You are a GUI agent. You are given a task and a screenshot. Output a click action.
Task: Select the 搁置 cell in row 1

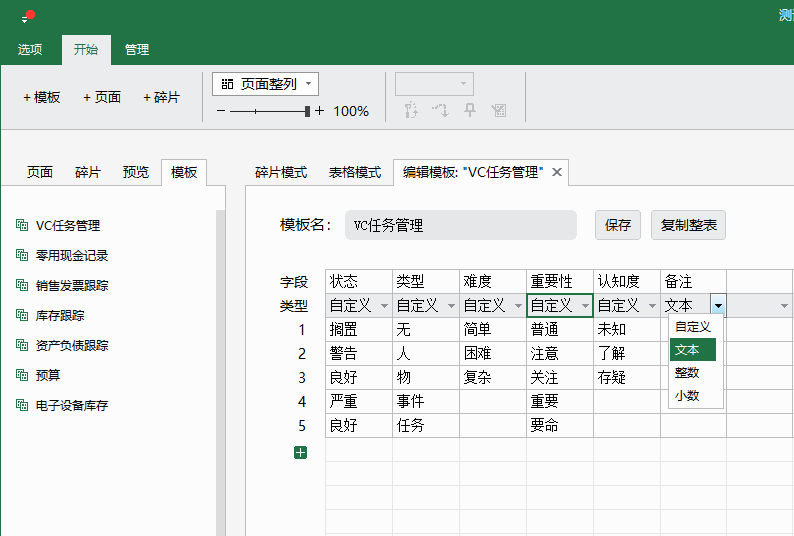coord(359,330)
